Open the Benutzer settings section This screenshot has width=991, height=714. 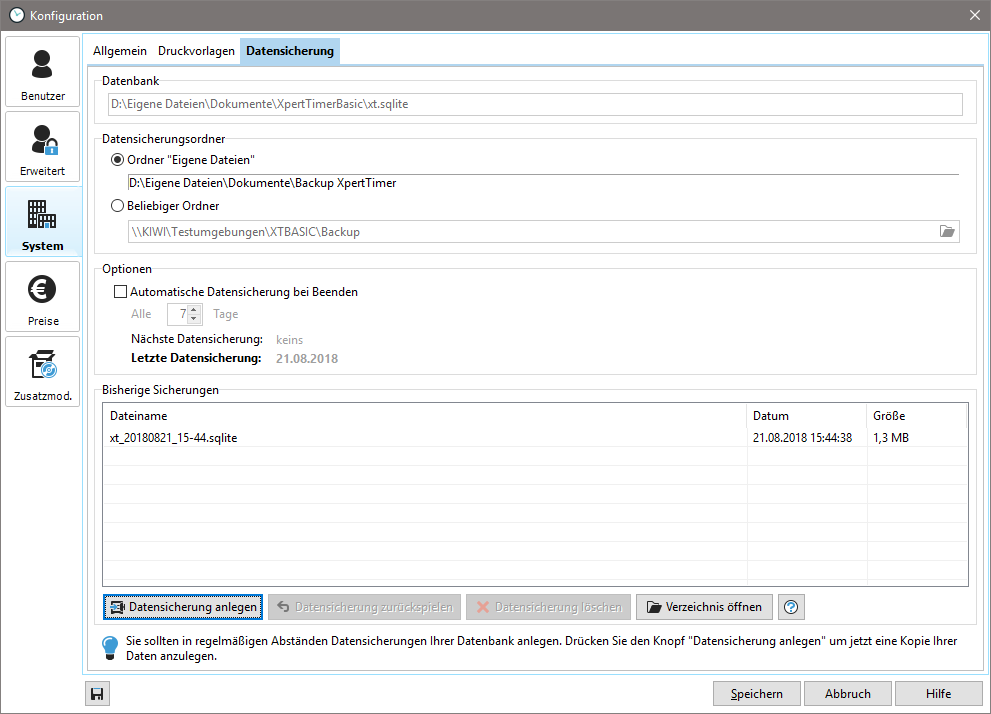pos(42,72)
